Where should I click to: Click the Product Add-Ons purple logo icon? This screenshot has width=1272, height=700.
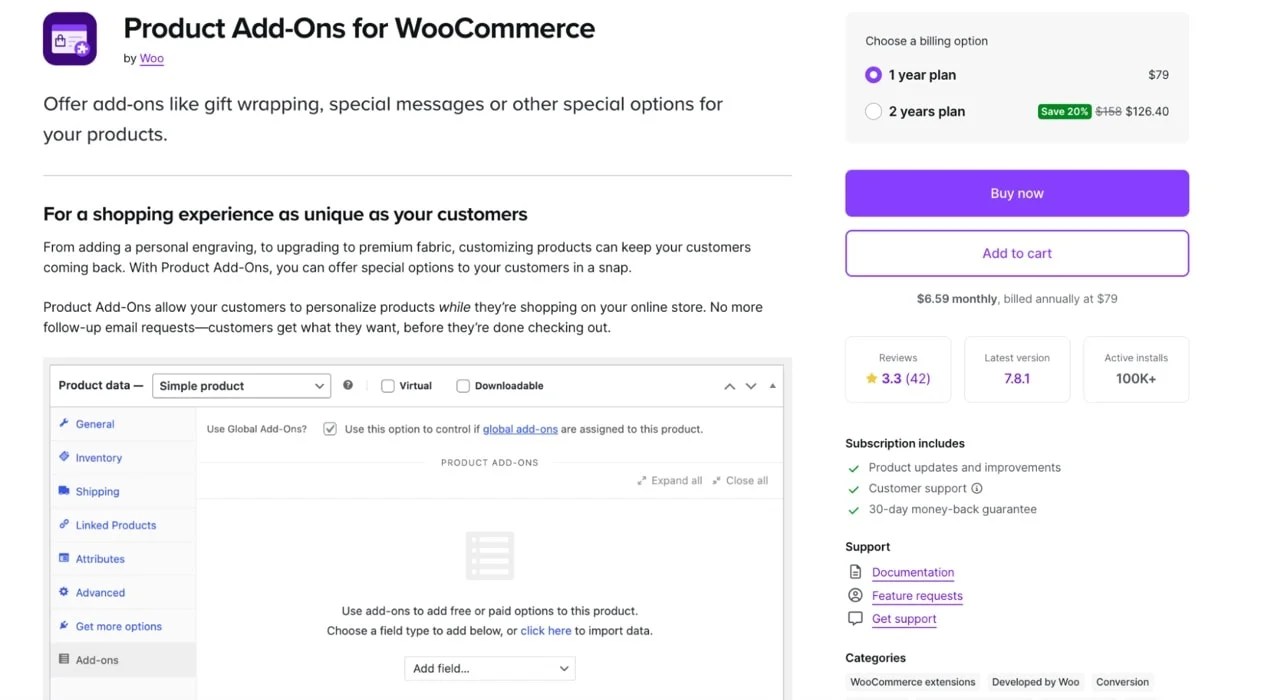(x=70, y=39)
